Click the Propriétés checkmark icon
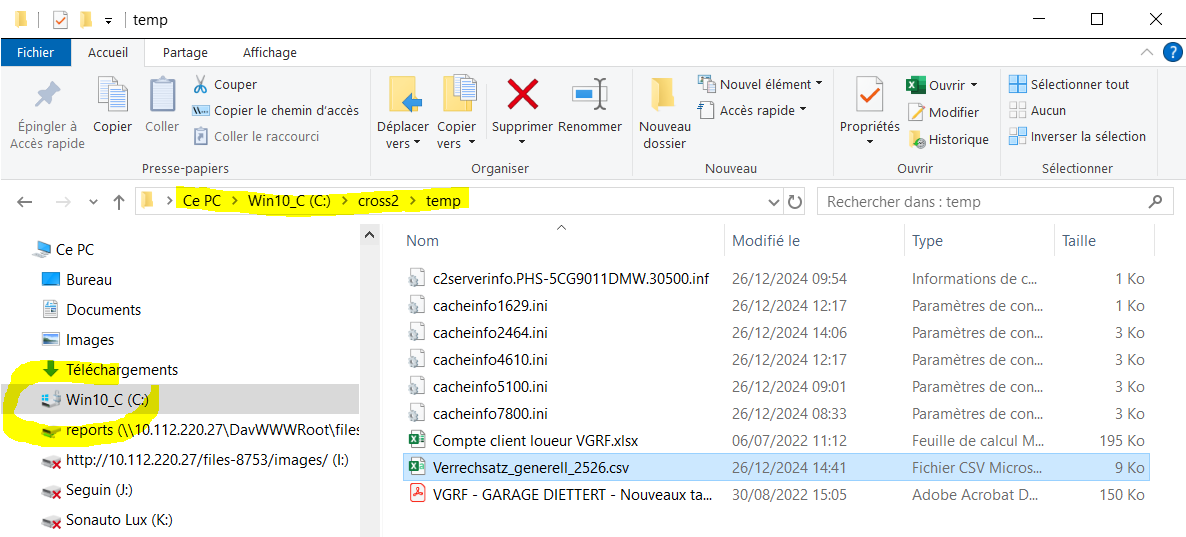Viewport: 1186px width, 537px height. [x=869, y=95]
